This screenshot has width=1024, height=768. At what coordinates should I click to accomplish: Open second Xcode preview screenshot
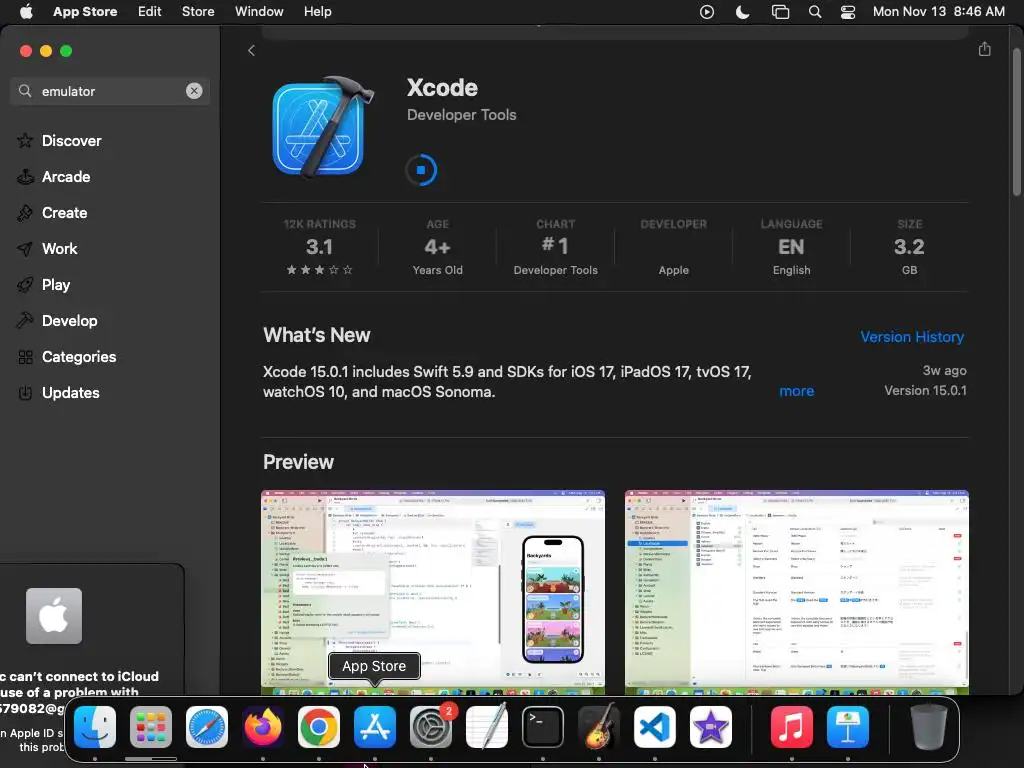[x=797, y=592]
